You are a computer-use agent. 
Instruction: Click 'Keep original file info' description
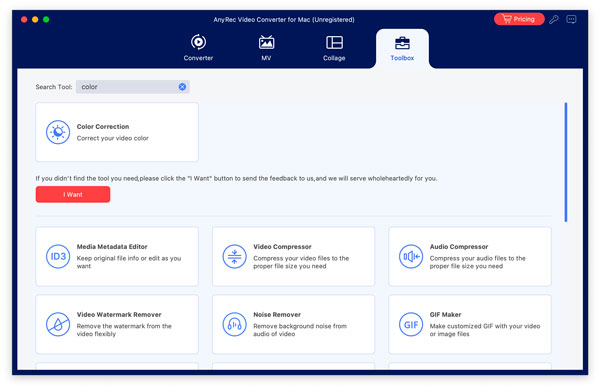click(129, 262)
